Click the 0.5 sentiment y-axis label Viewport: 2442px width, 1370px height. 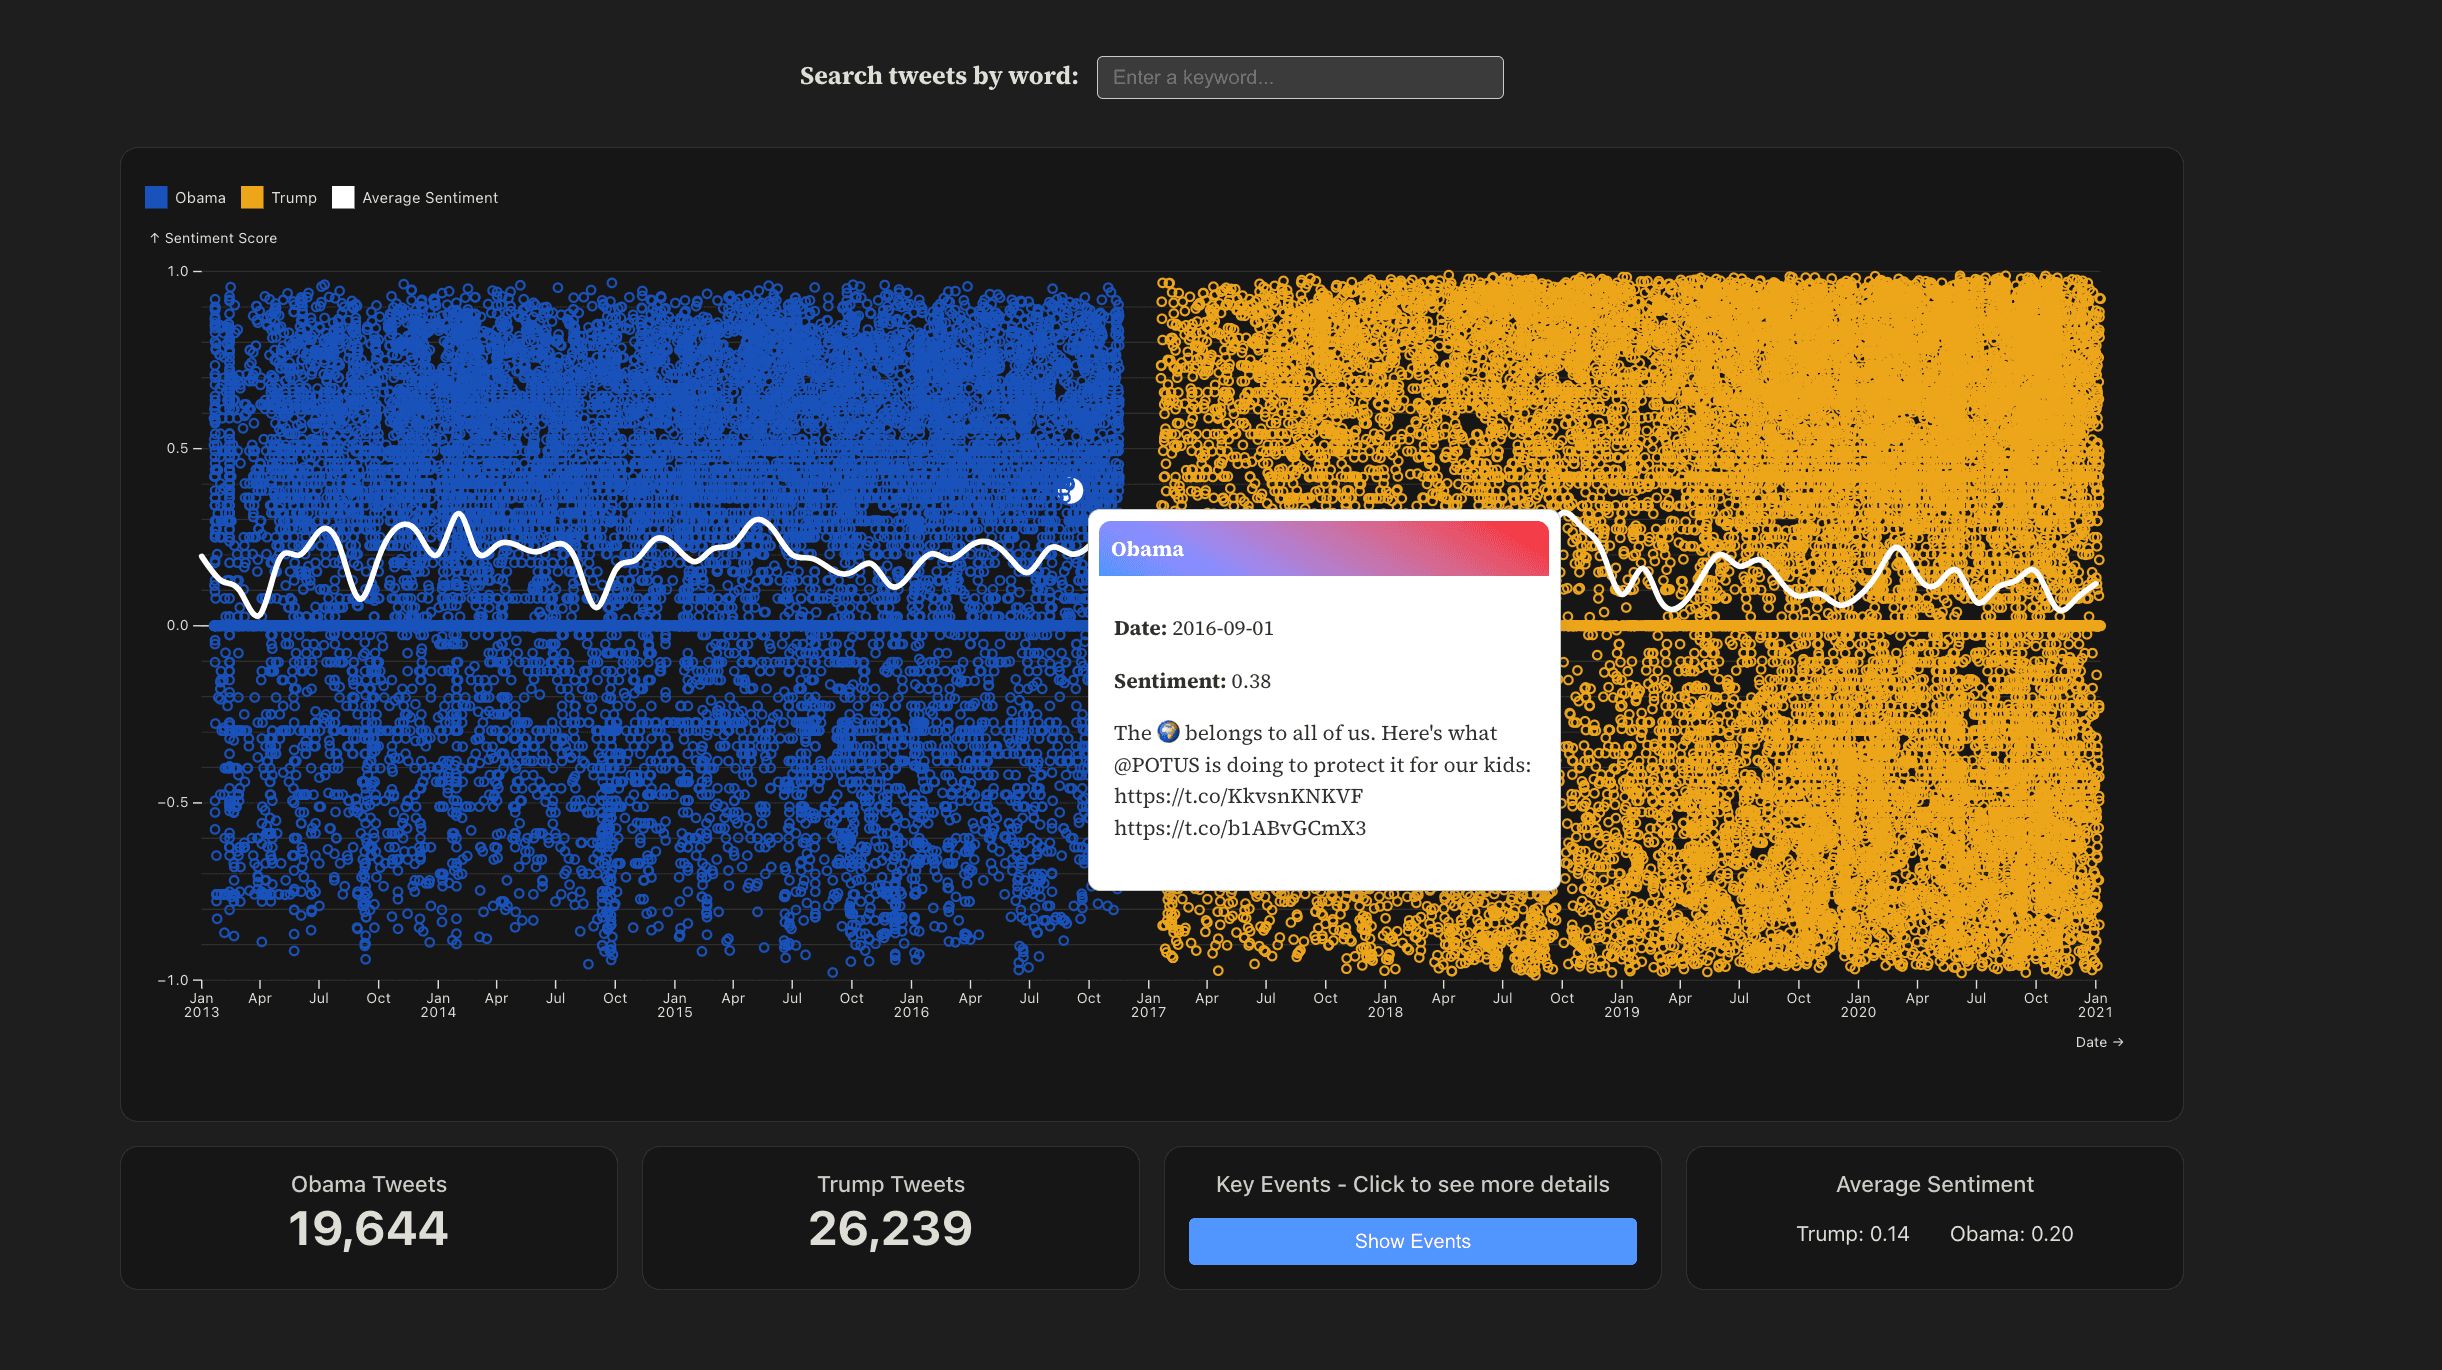coord(177,448)
